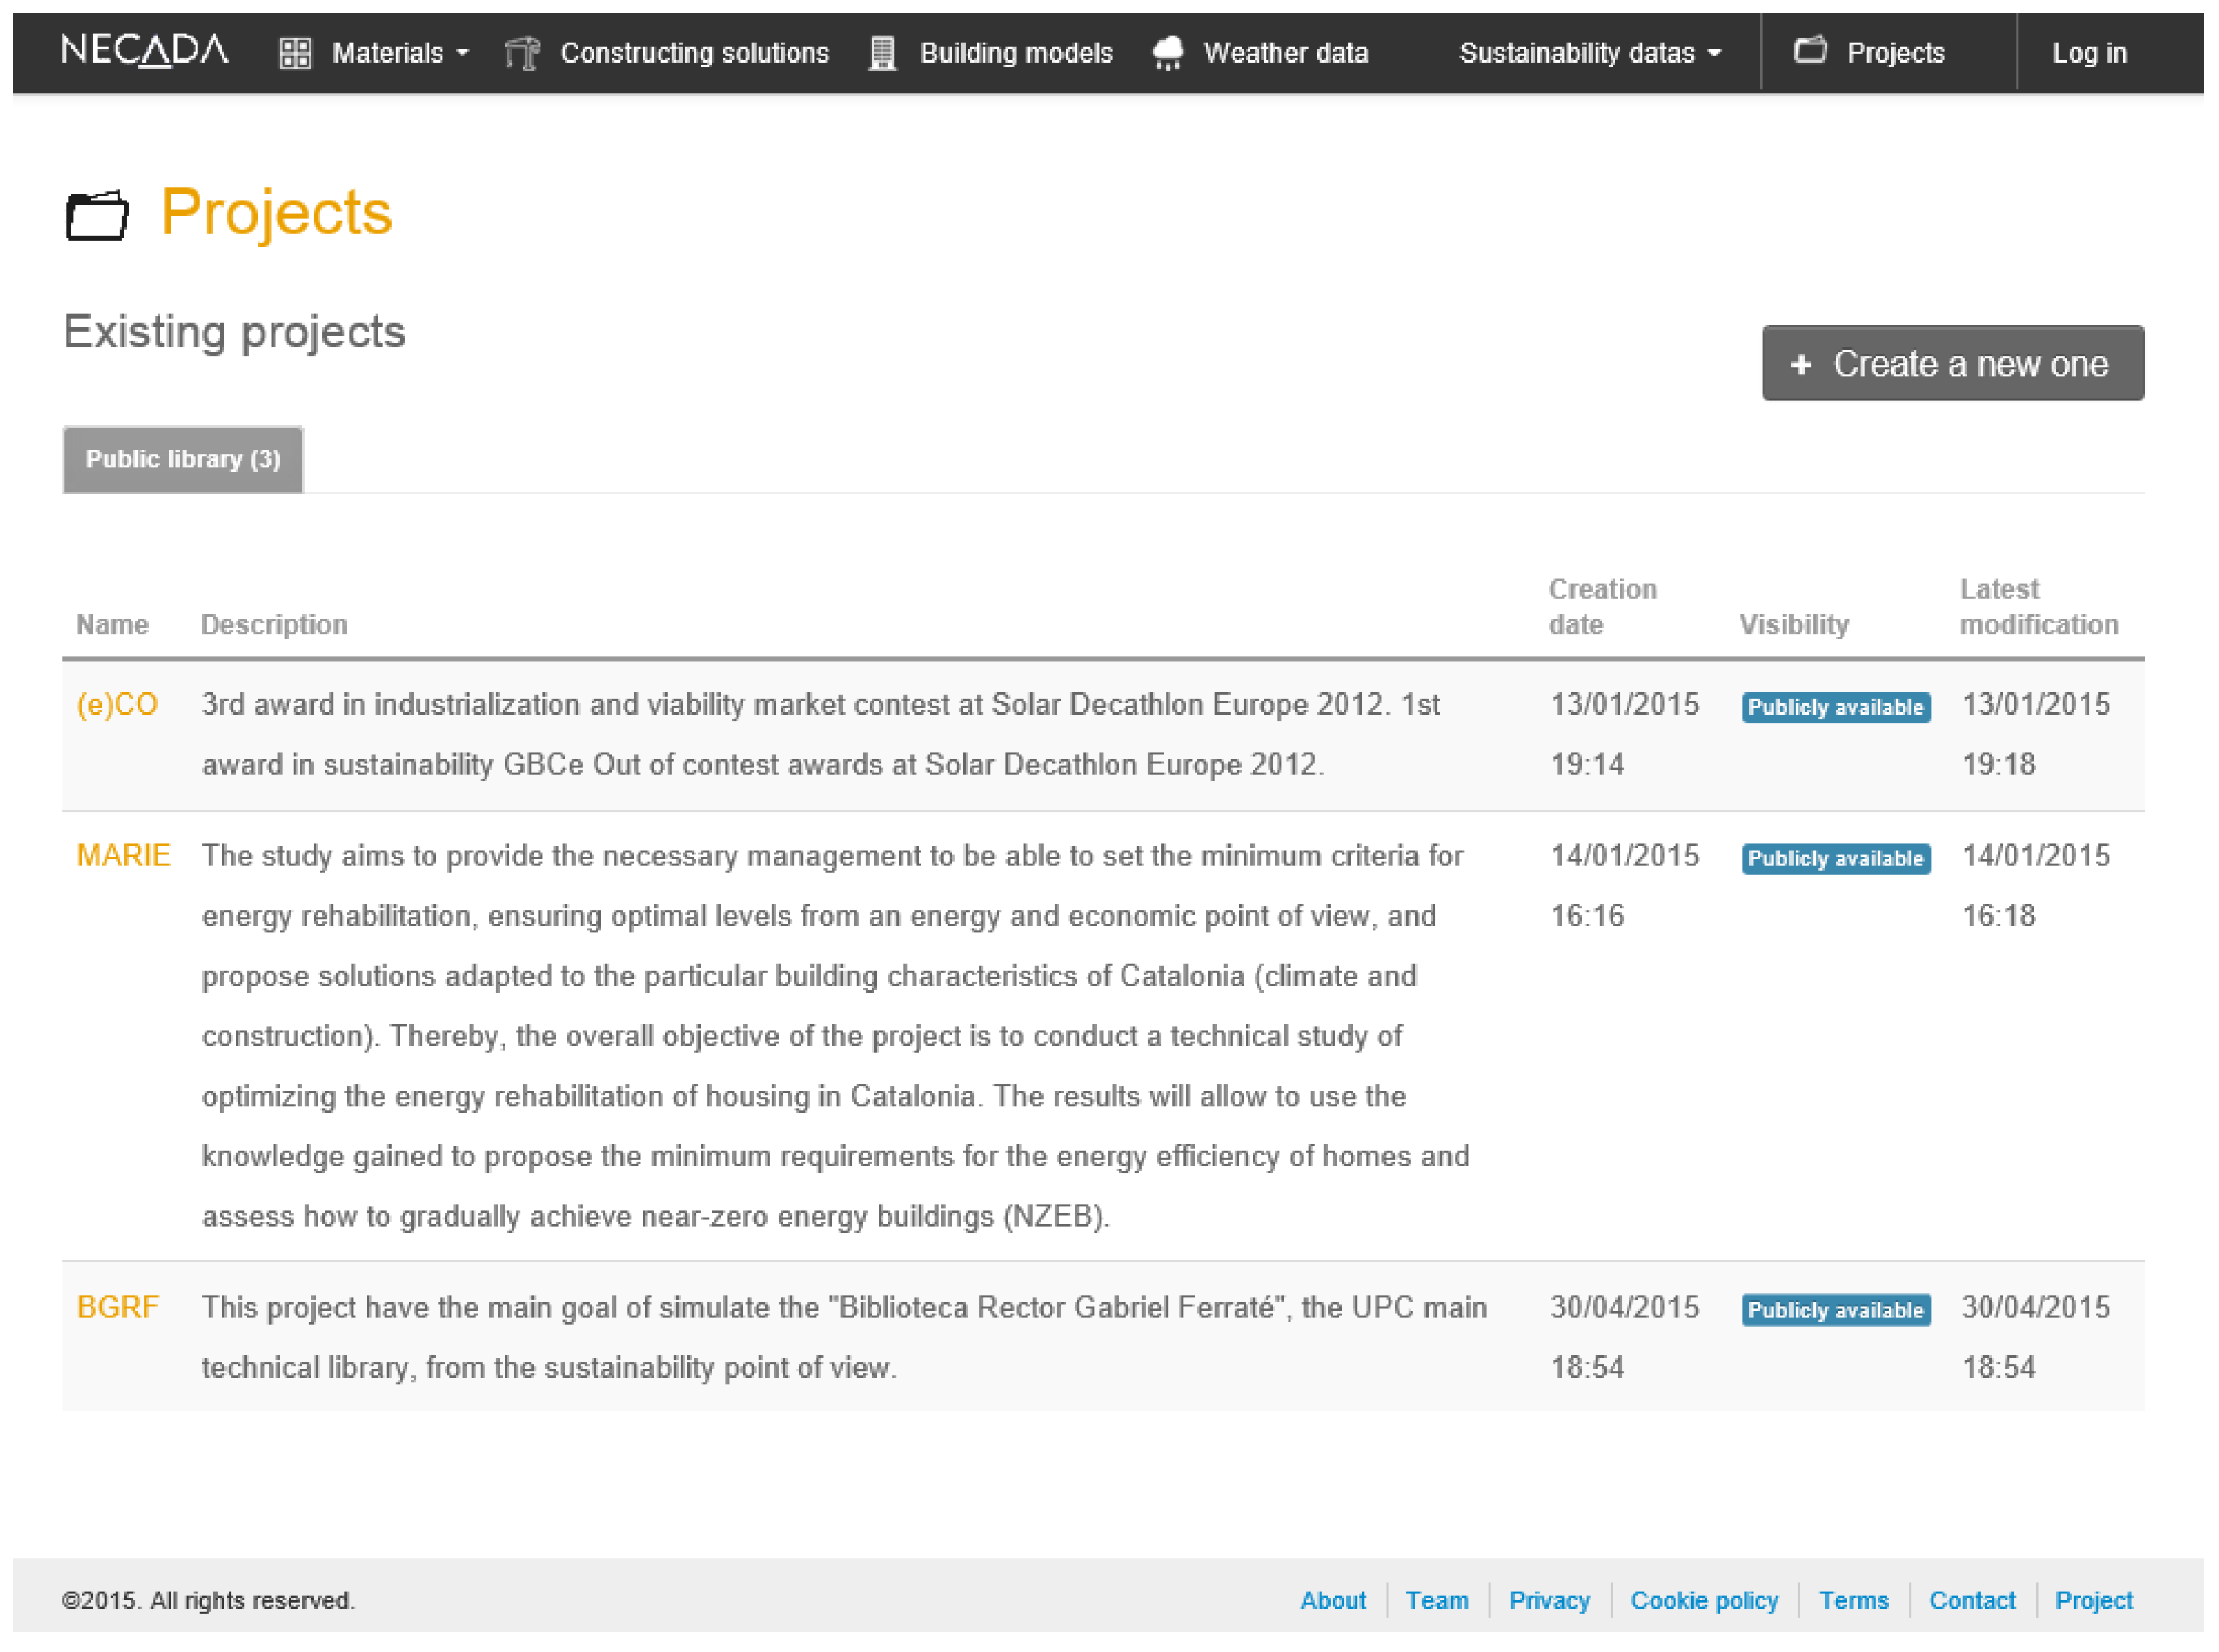Click the large folder icon beside Projects heading
Image resolution: width=2219 pixels, height=1652 pixels.
click(x=97, y=214)
